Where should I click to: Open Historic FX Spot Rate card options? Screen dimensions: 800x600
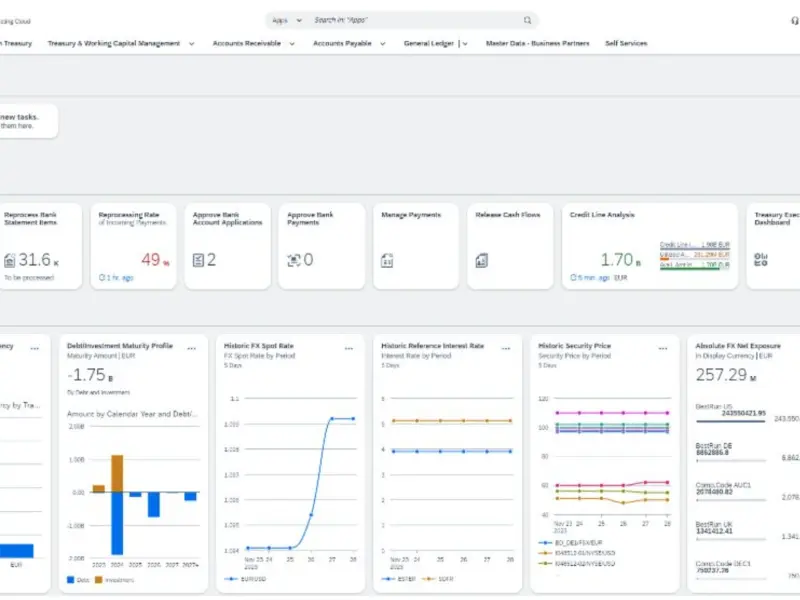coord(349,348)
